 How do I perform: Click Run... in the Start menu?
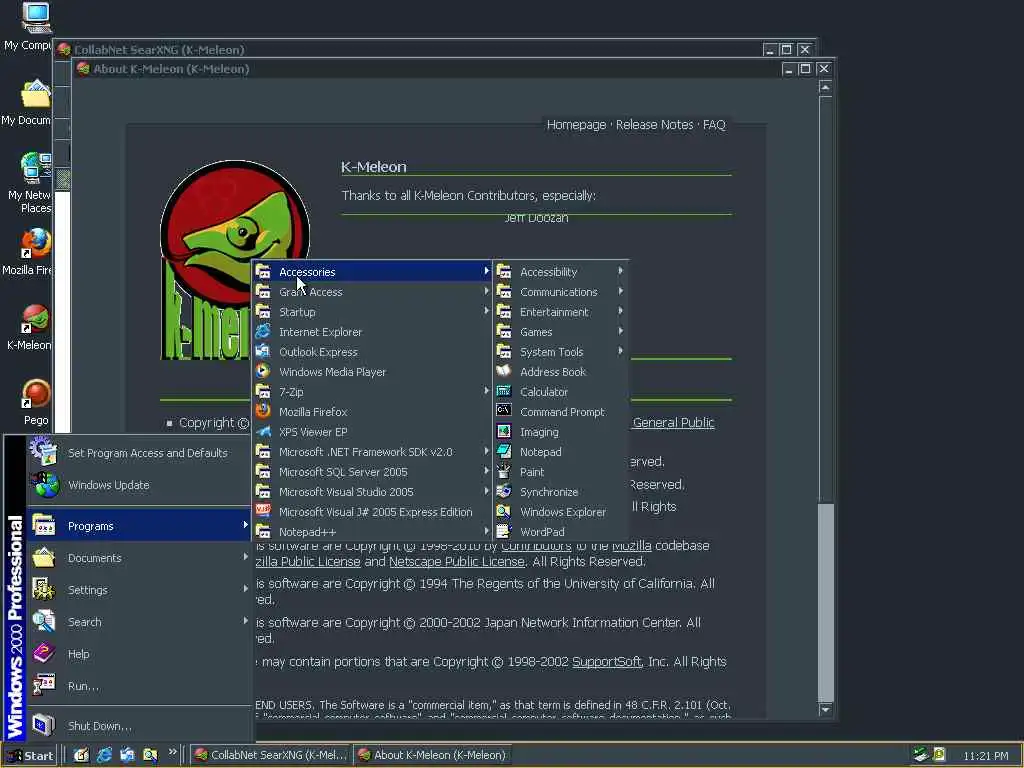click(139, 686)
